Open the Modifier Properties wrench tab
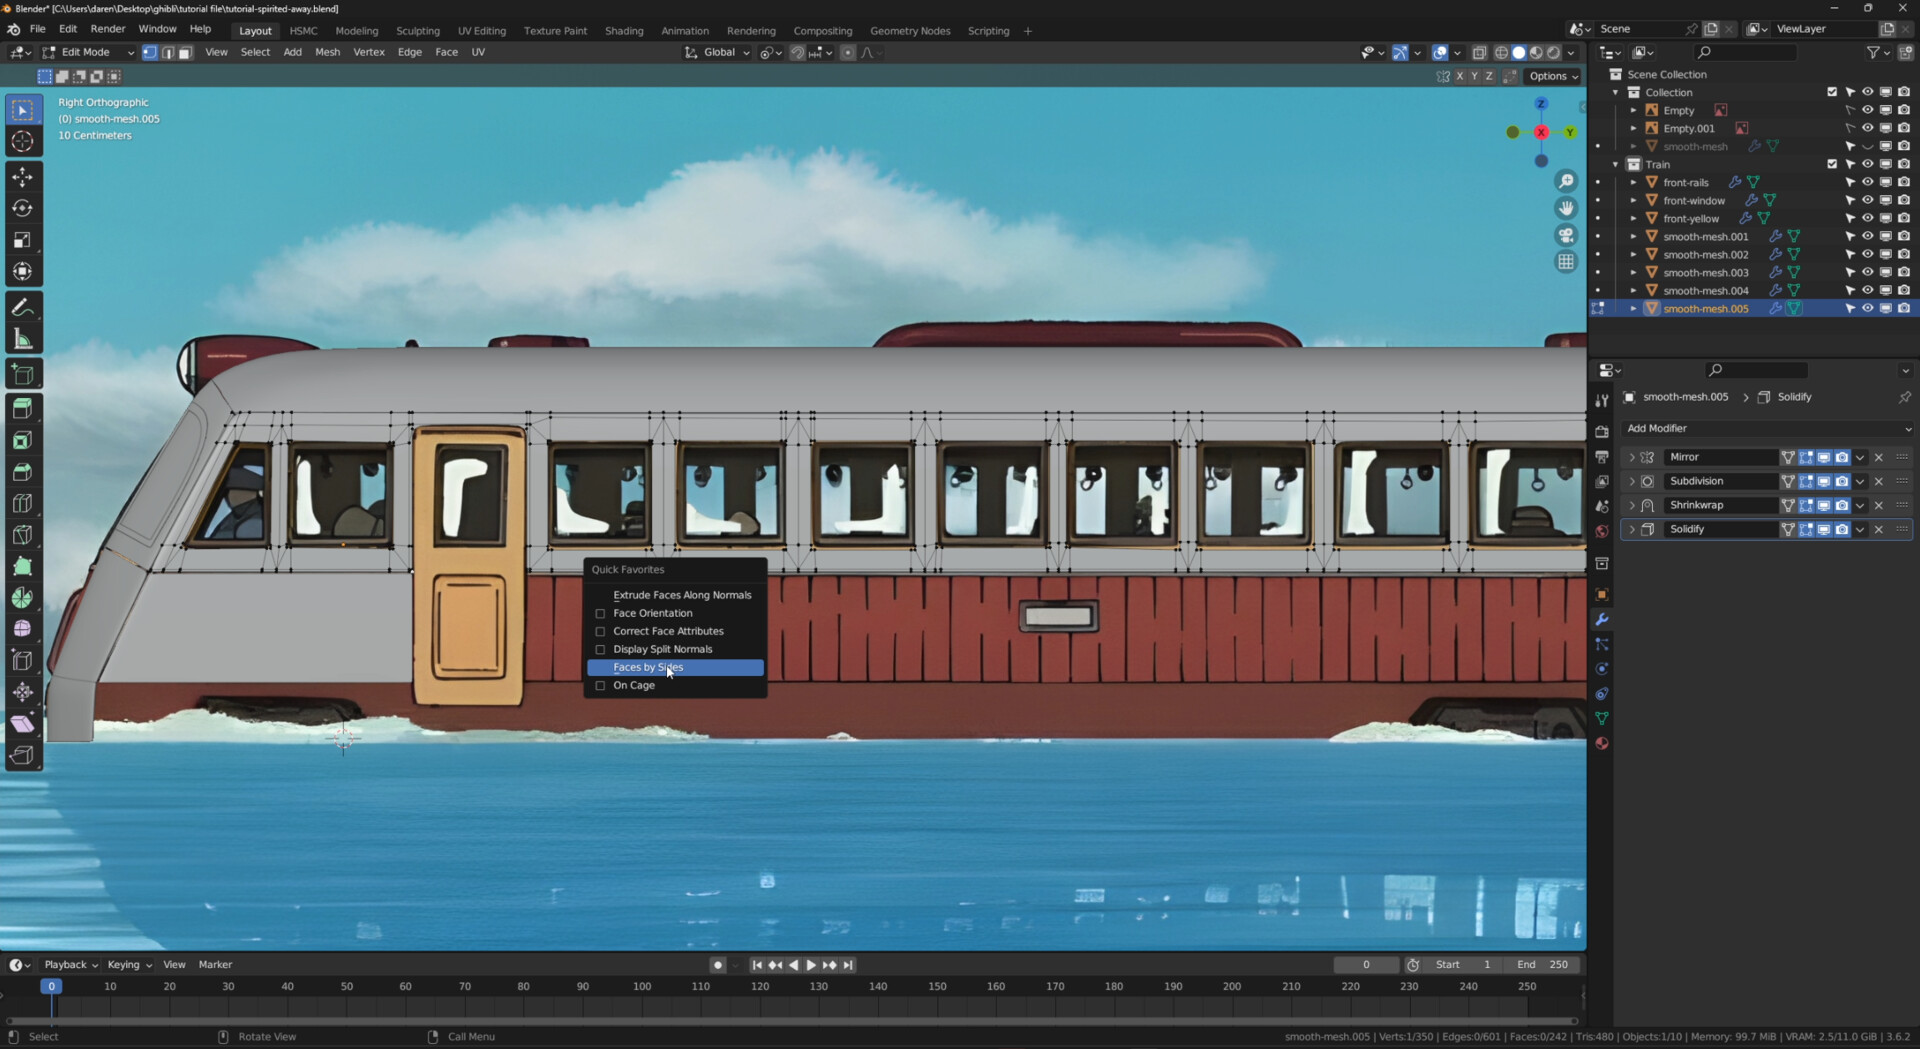1920x1049 pixels. [1602, 620]
